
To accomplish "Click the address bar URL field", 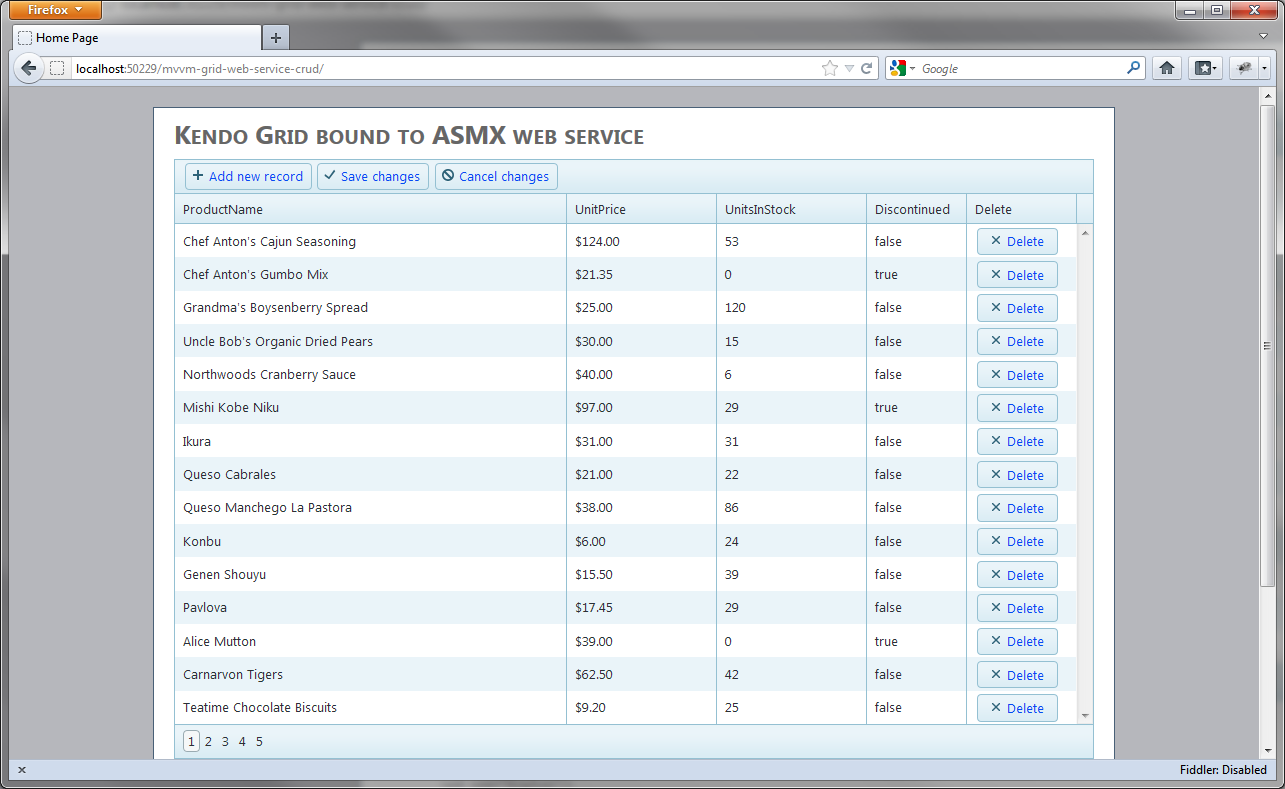I will click(x=440, y=68).
